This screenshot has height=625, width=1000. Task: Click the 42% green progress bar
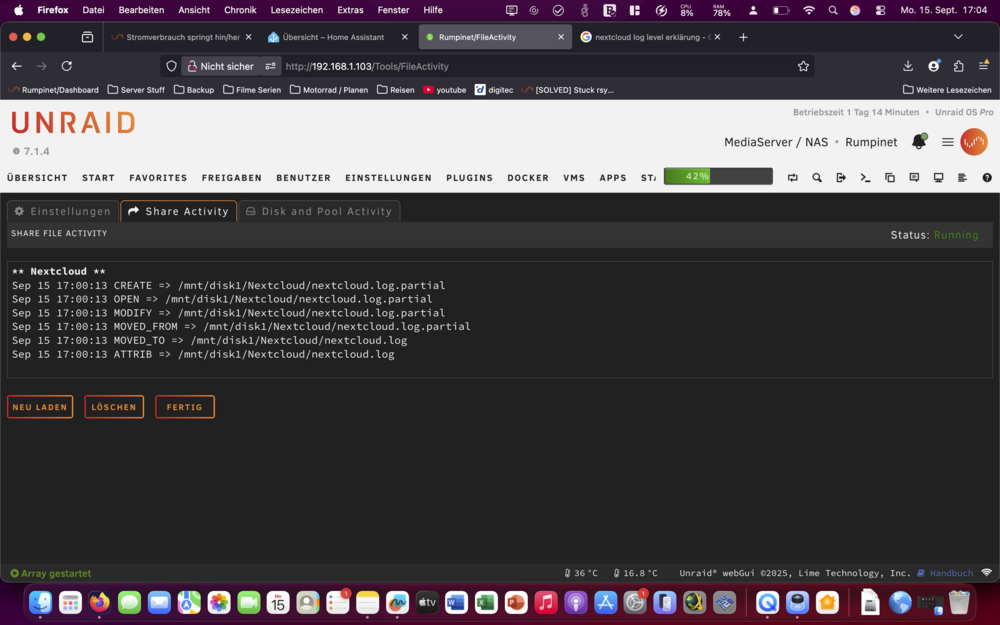click(718, 176)
